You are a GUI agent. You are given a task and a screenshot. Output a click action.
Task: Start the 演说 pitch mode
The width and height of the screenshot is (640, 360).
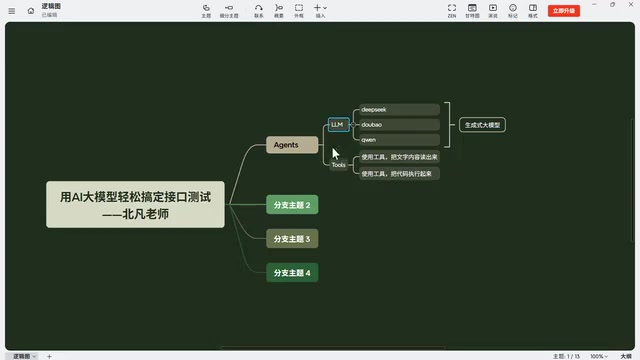tap(493, 11)
